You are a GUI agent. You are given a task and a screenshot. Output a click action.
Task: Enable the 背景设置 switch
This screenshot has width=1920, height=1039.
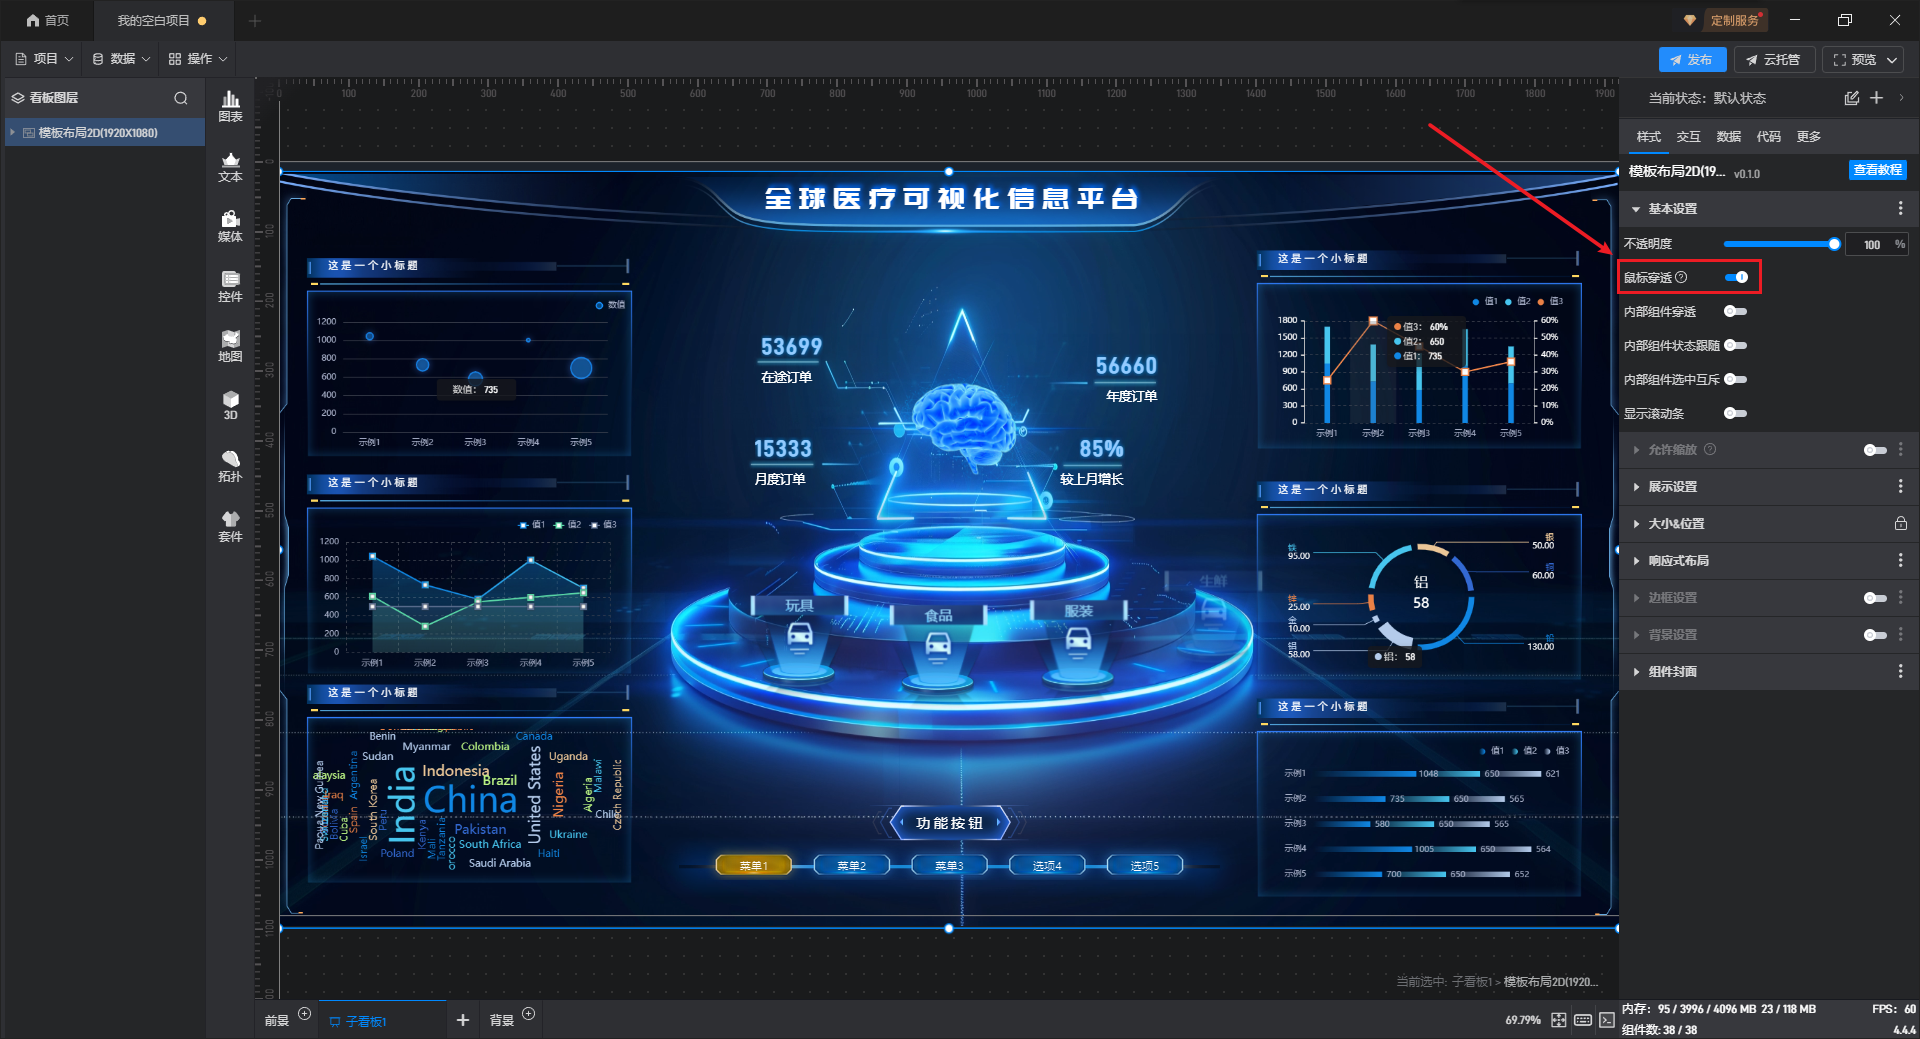pos(1875,635)
